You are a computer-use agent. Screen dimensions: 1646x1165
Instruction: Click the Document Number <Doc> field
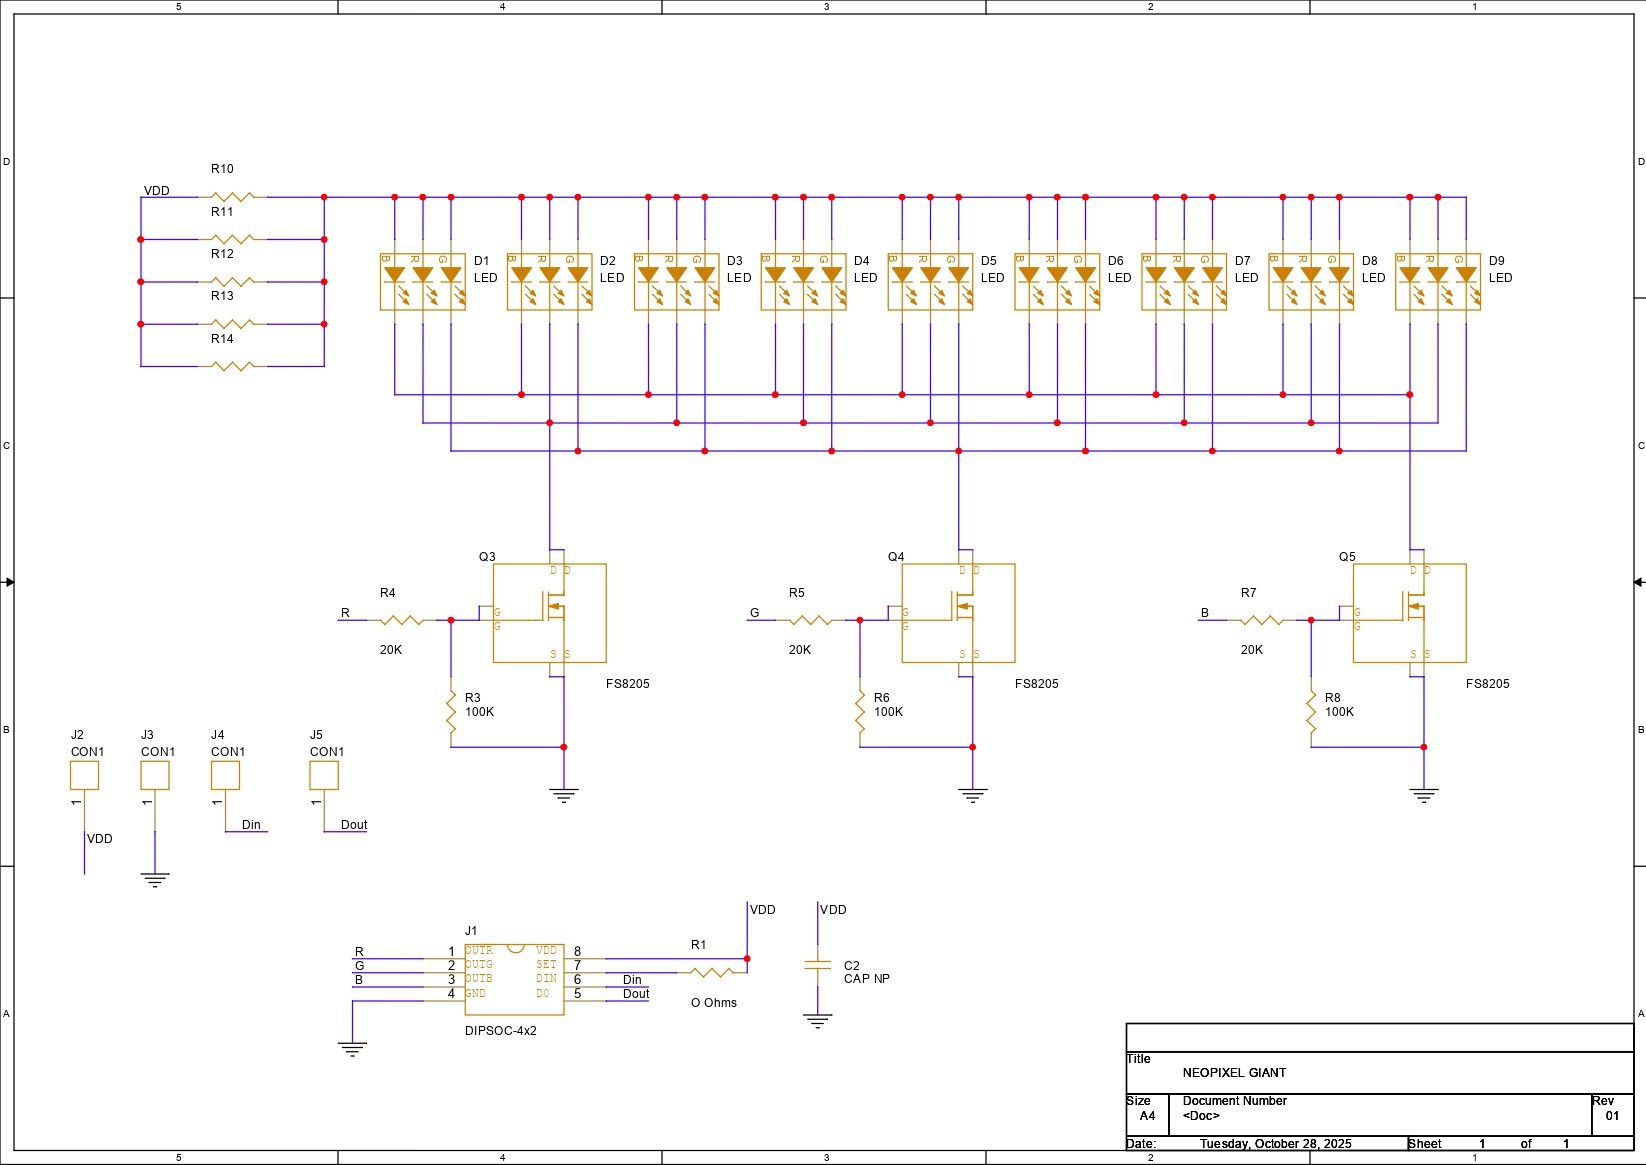[1201, 1115]
